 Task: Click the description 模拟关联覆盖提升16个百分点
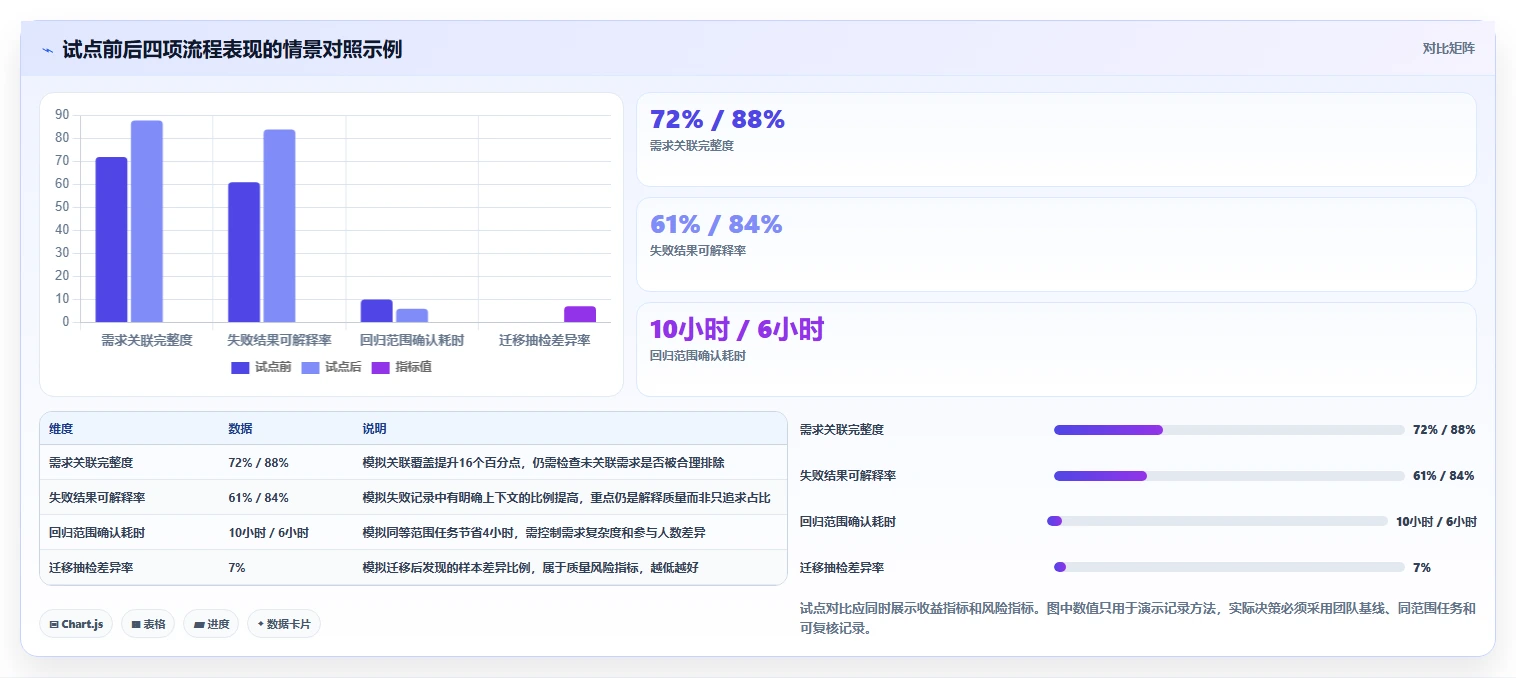[543, 463]
